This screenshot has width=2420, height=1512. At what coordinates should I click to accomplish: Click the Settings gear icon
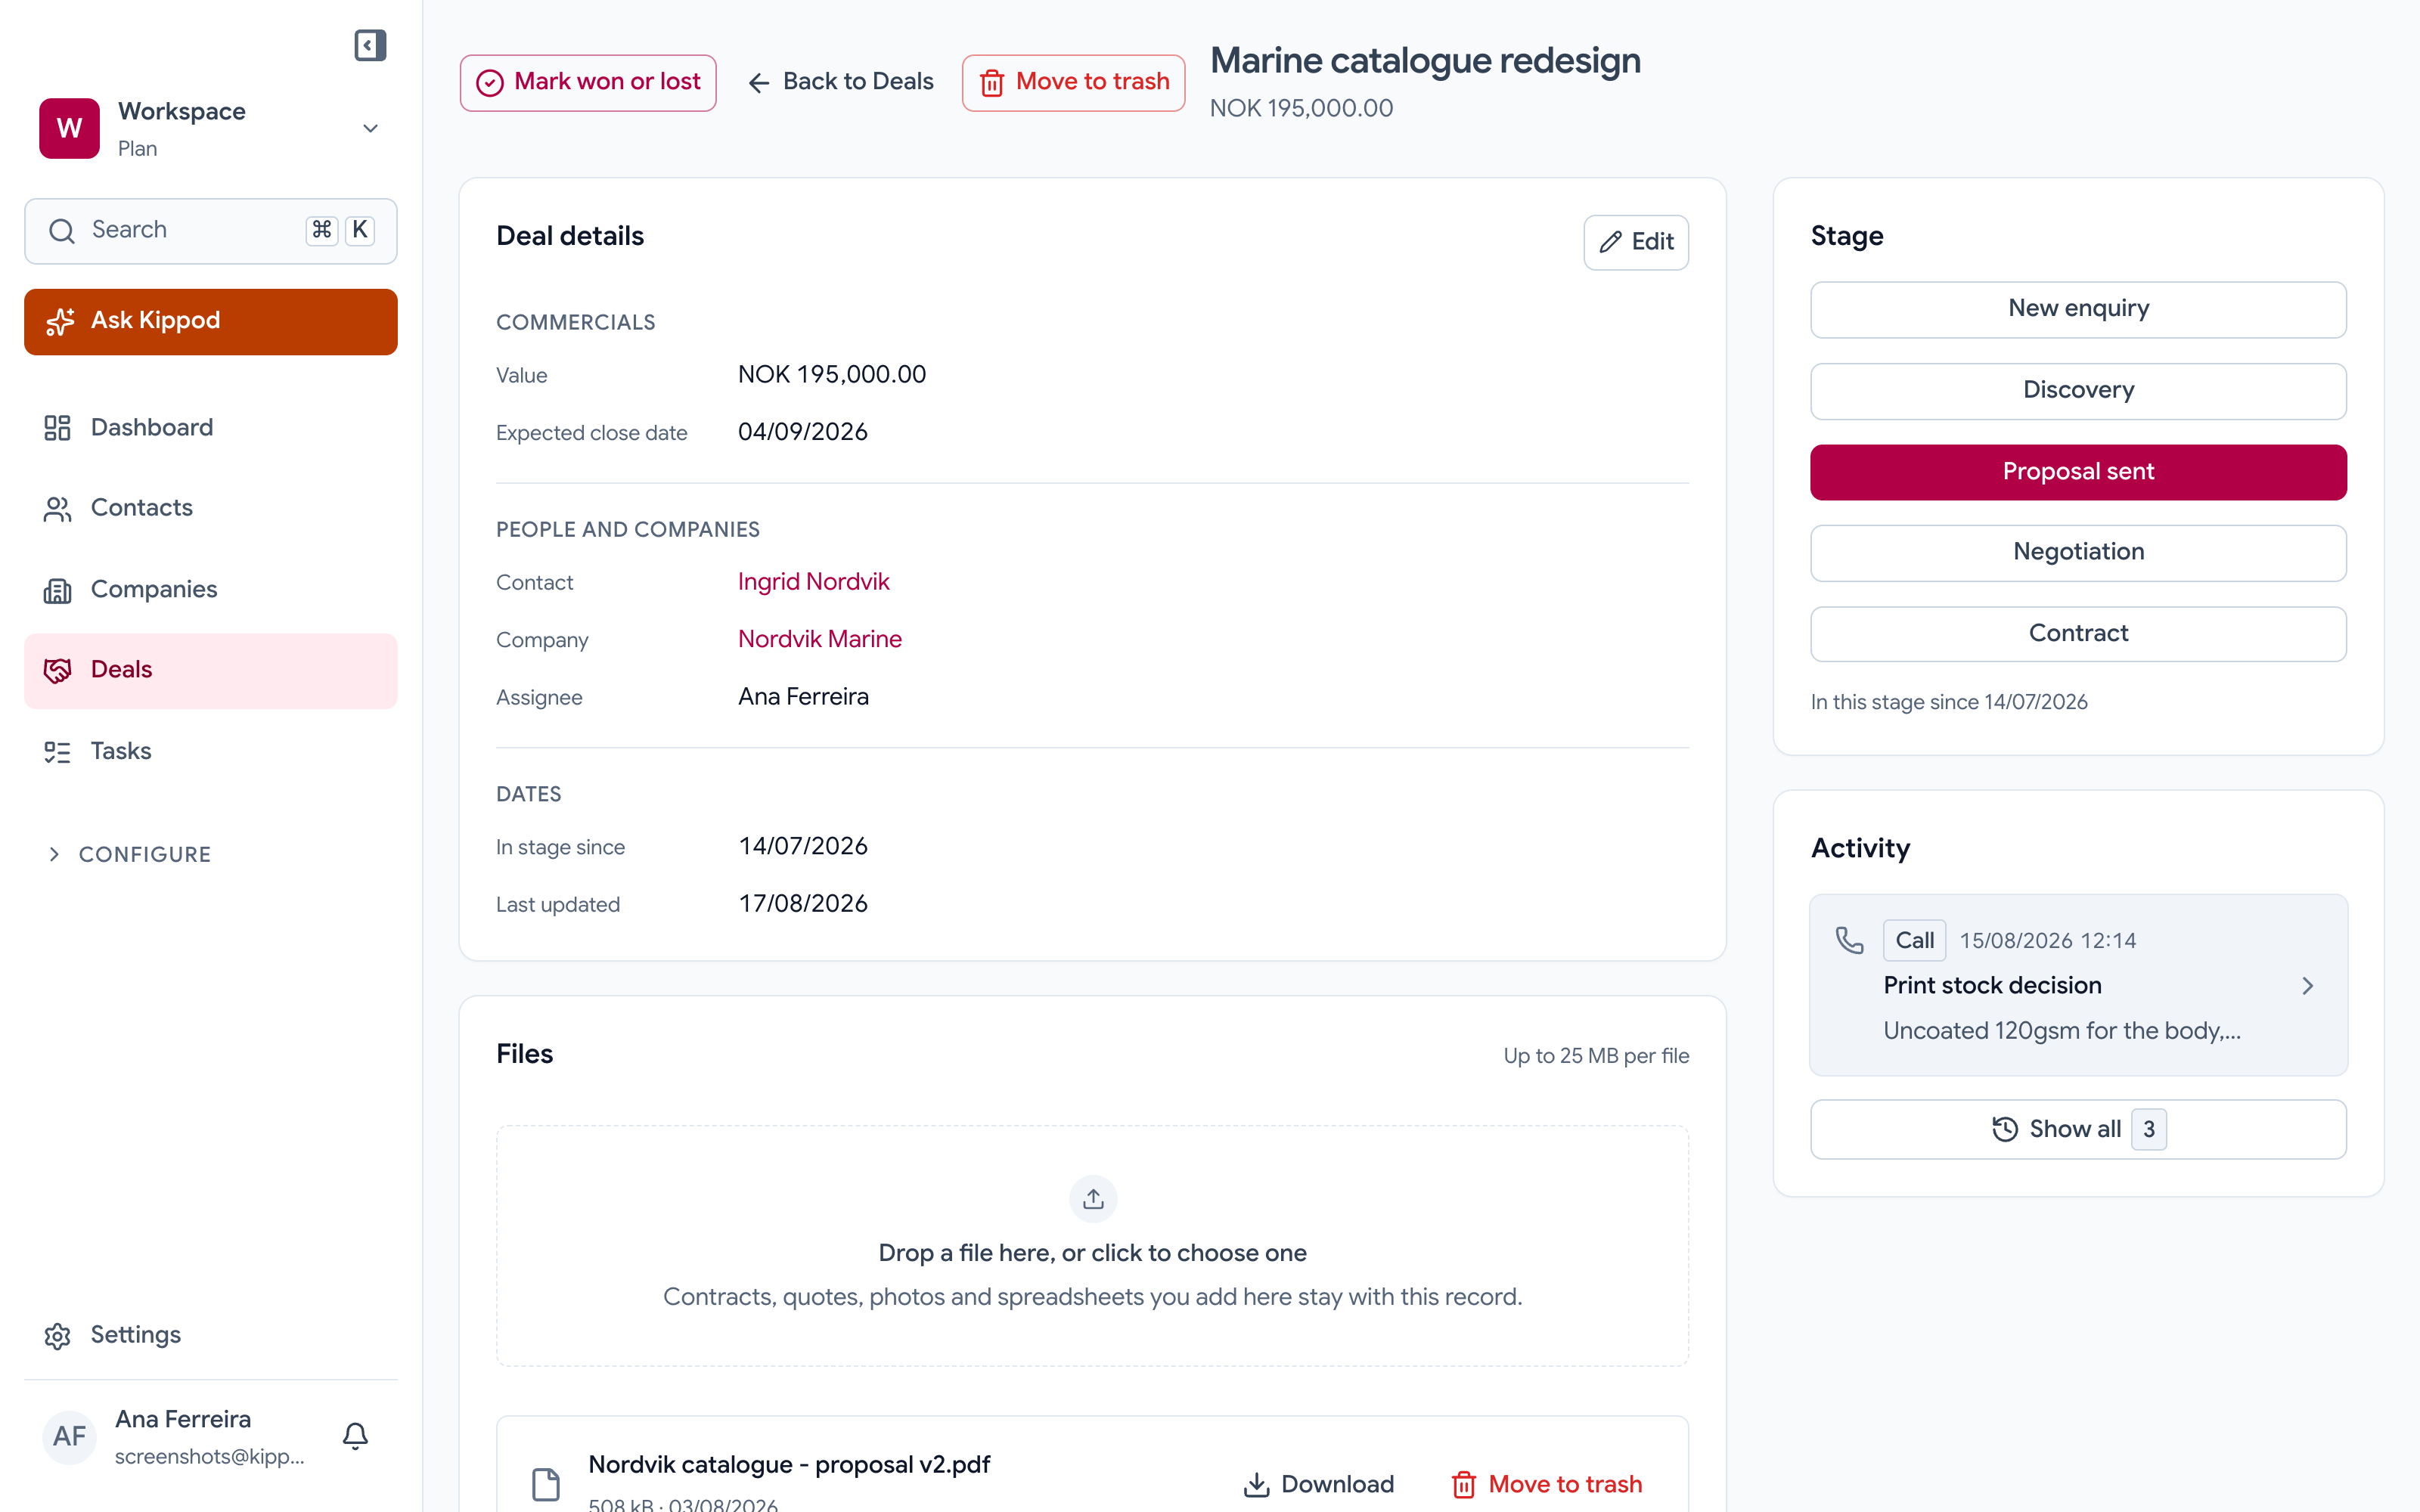[x=57, y=1335]
